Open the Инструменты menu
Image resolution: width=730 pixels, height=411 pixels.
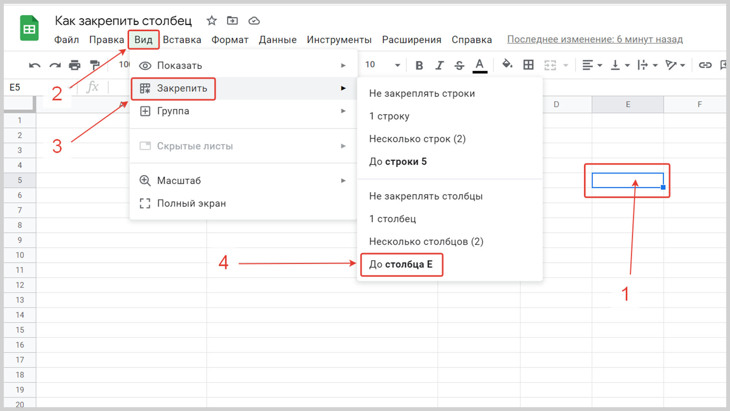339,40
